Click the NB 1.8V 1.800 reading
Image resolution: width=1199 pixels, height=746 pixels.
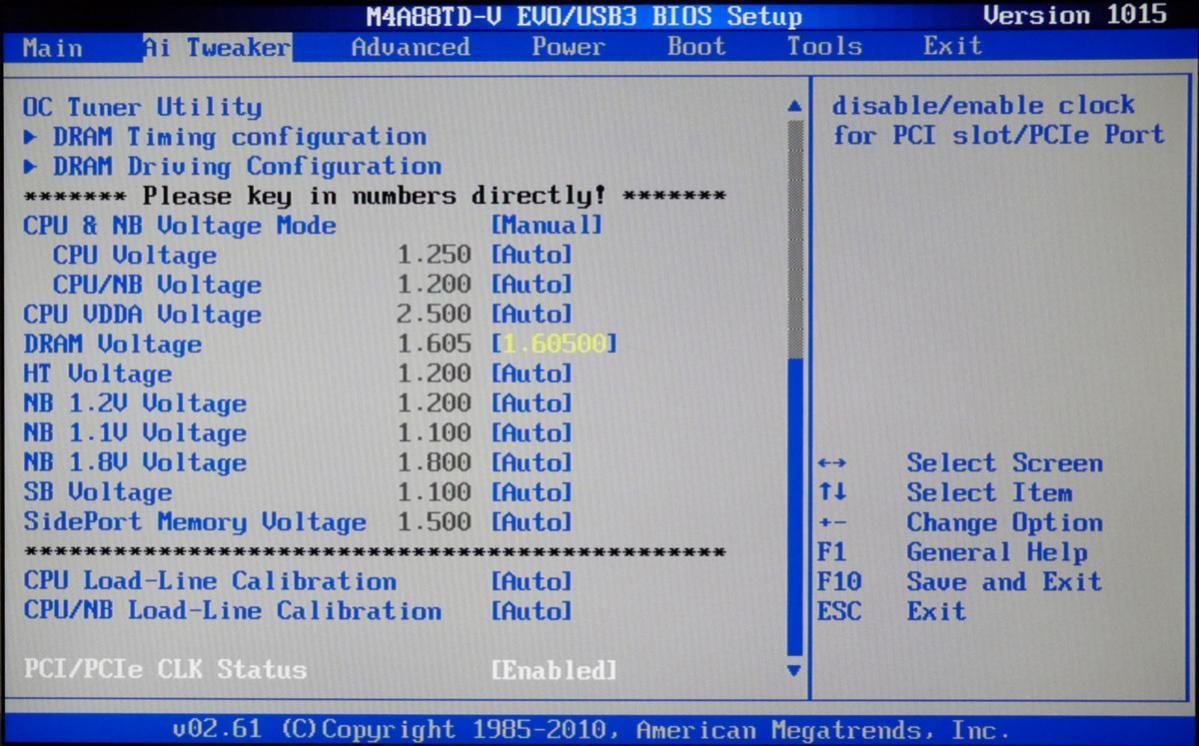coord(434,463)
